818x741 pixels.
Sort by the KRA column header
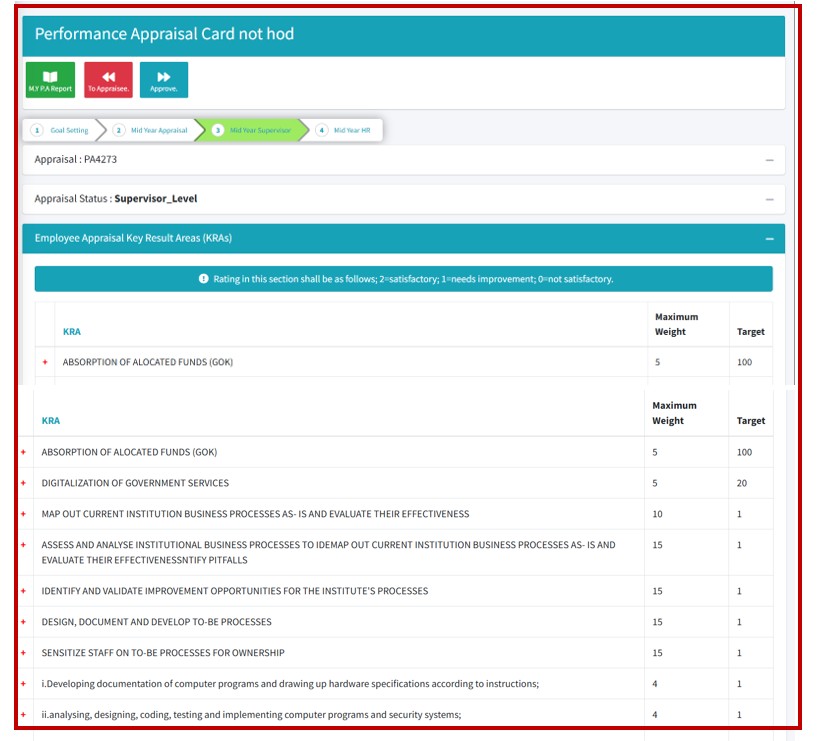[x=51, y=421]
